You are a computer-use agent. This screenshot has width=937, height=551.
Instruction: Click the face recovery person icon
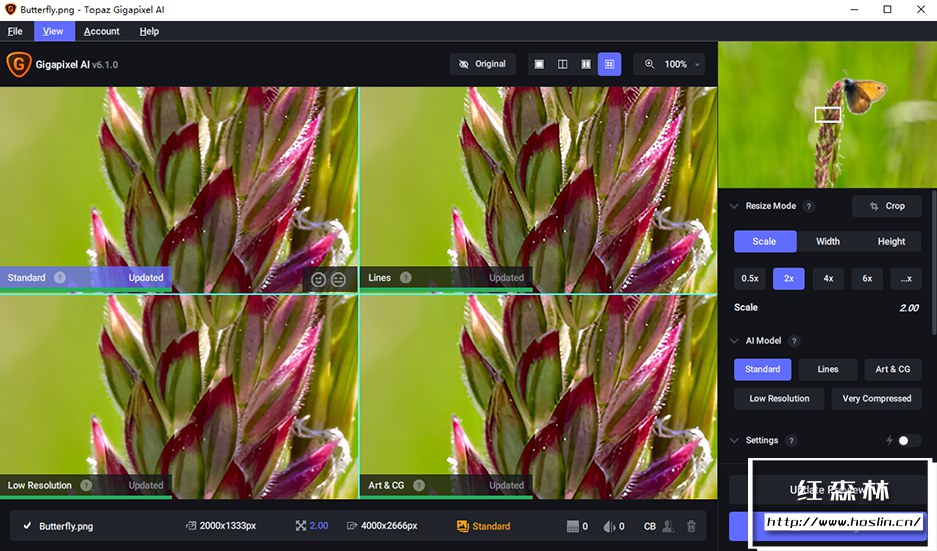click(668, 526)
